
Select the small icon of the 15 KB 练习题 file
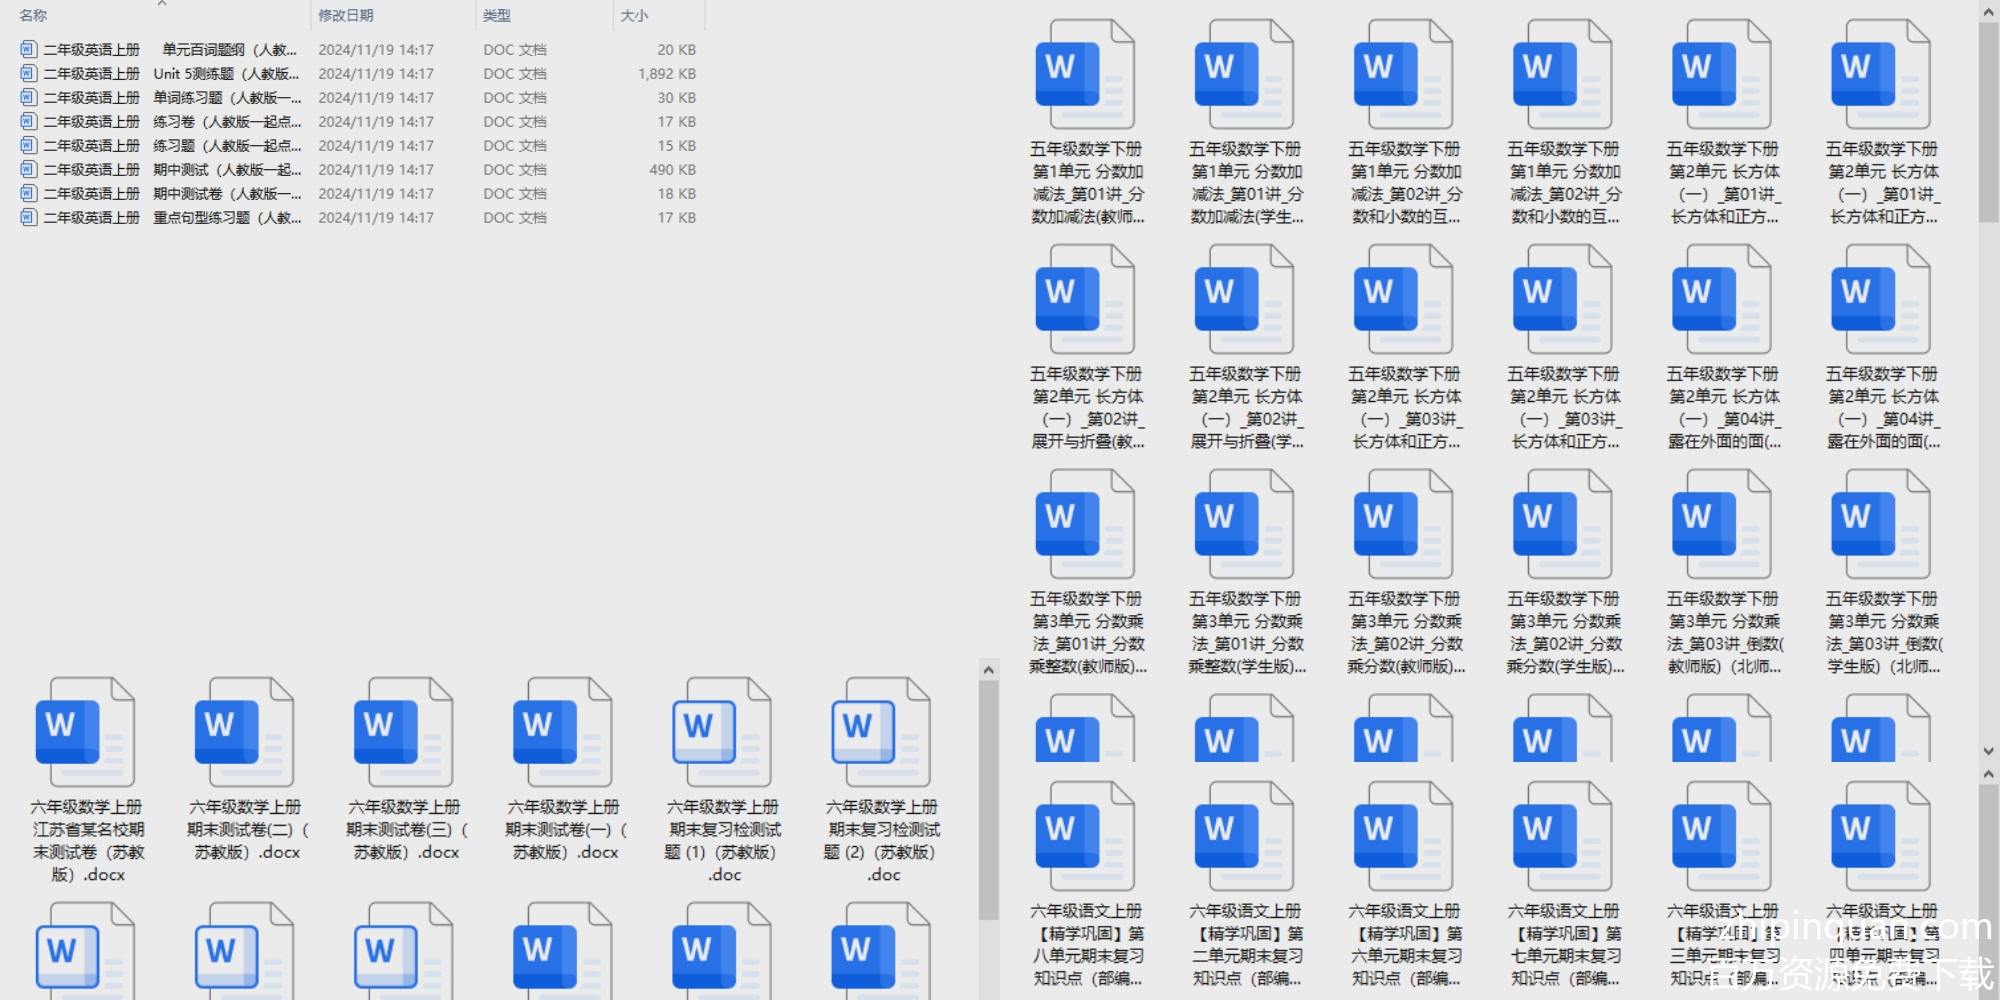click(29, 145)
